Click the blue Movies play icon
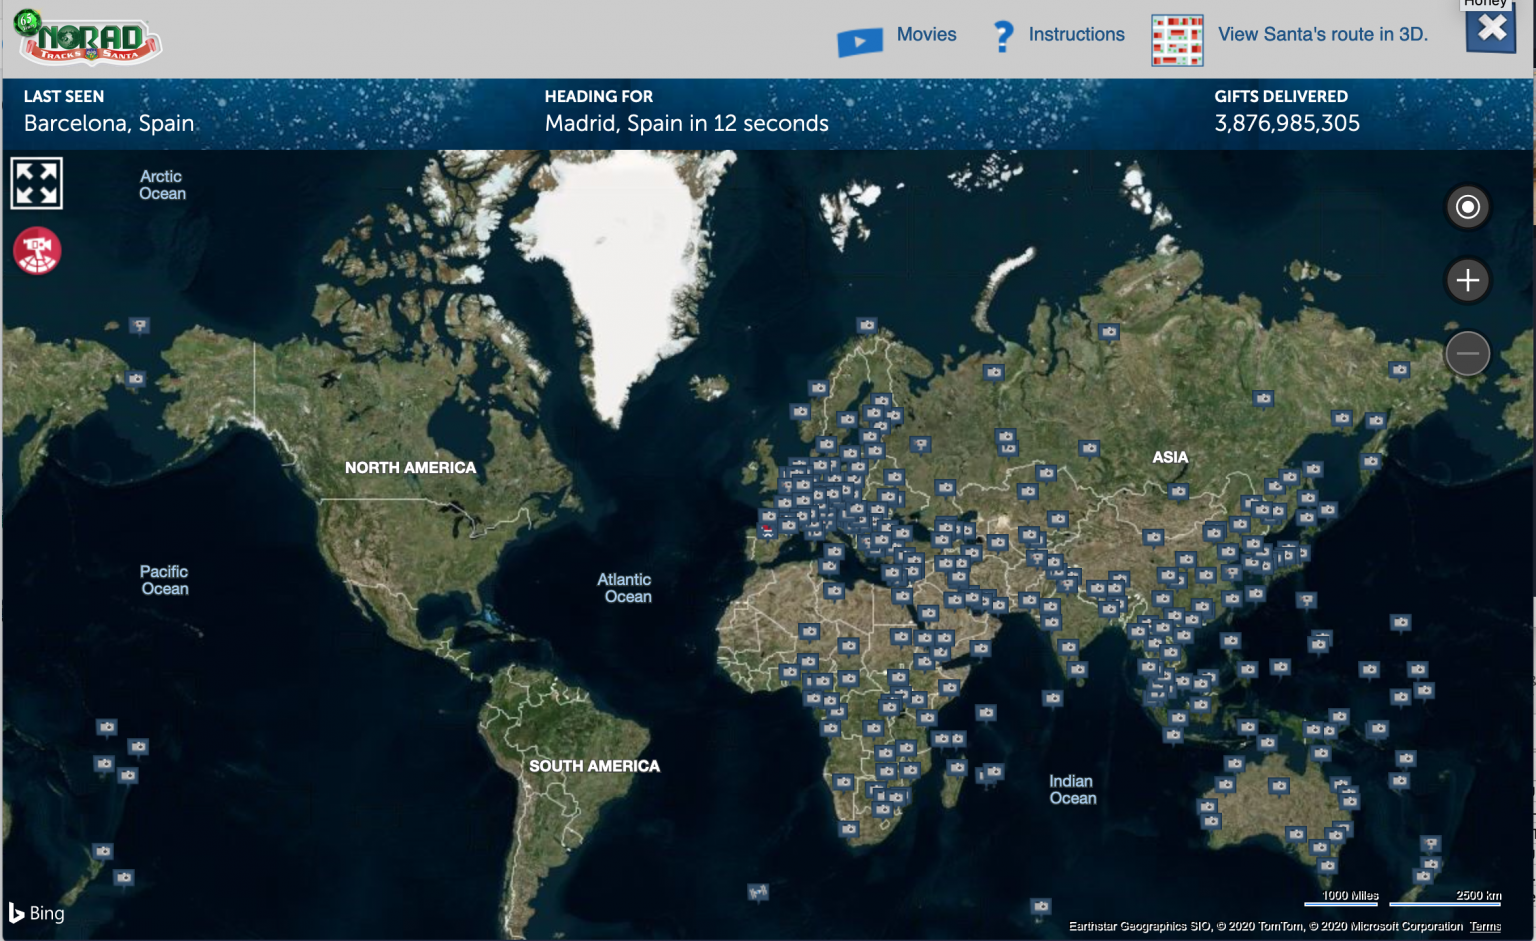 (858, 38)
